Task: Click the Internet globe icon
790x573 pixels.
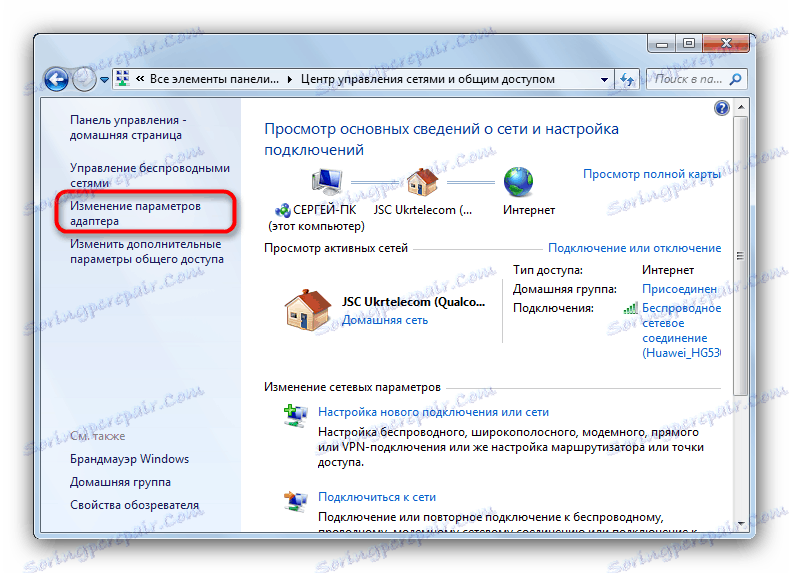Action: tap(518, 182)
